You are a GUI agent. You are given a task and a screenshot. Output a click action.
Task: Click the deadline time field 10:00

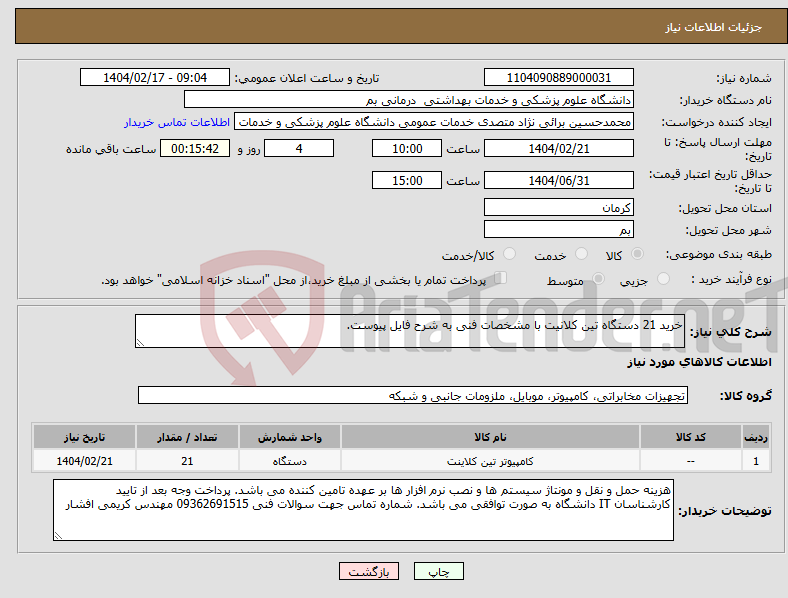click(407, 148)
